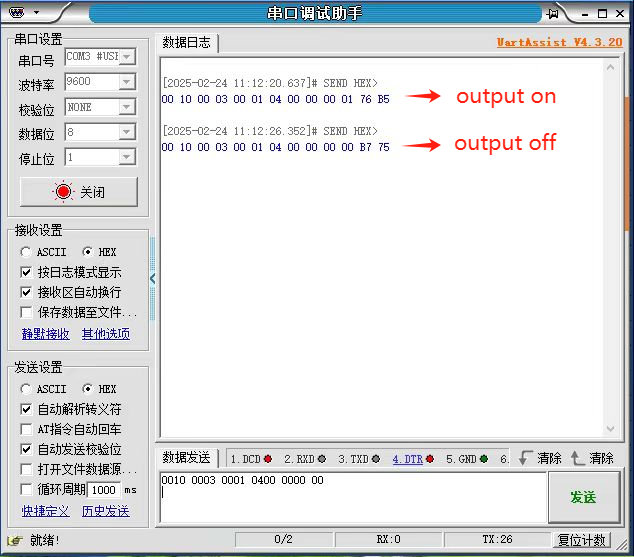Clear log with up-arrow 清除

click(592, 458)
